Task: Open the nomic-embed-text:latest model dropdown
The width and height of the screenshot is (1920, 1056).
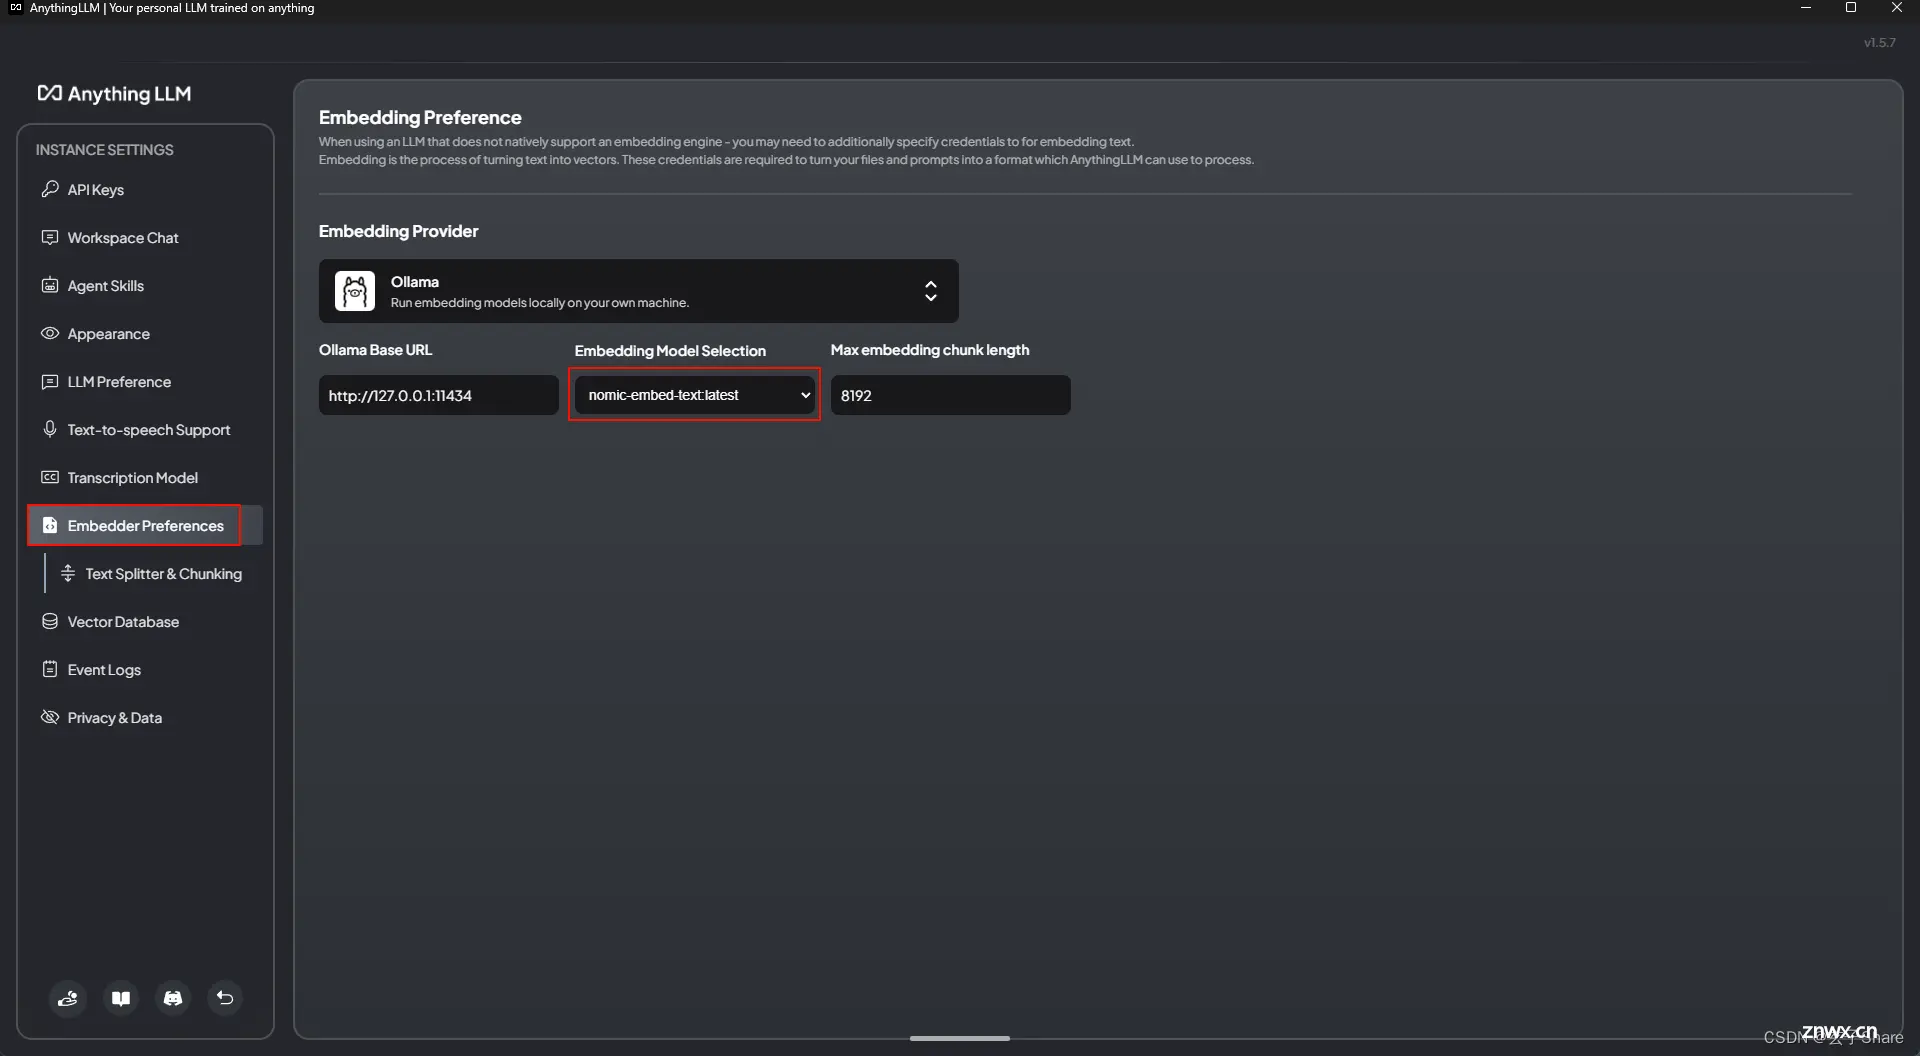Action: [695, 395]
